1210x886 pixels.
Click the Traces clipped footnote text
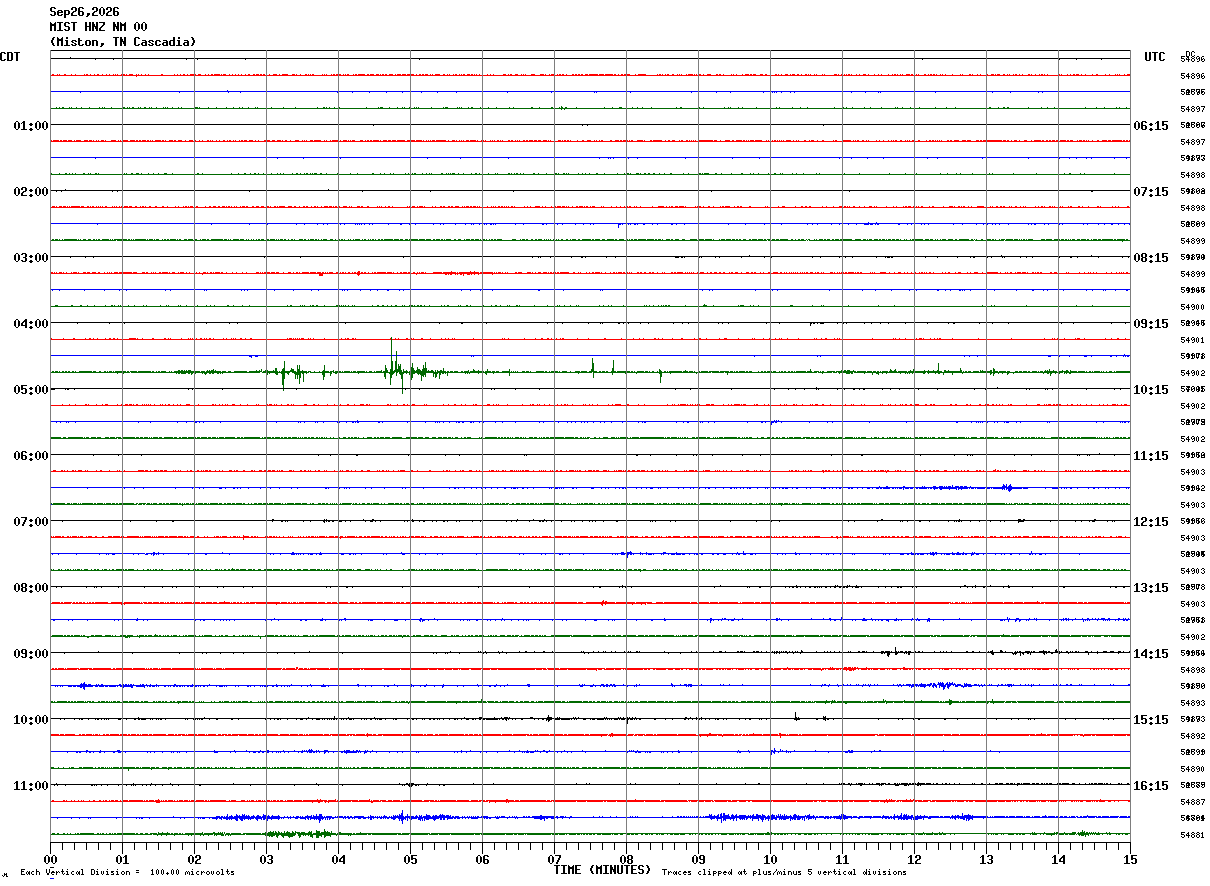point(784,873)
